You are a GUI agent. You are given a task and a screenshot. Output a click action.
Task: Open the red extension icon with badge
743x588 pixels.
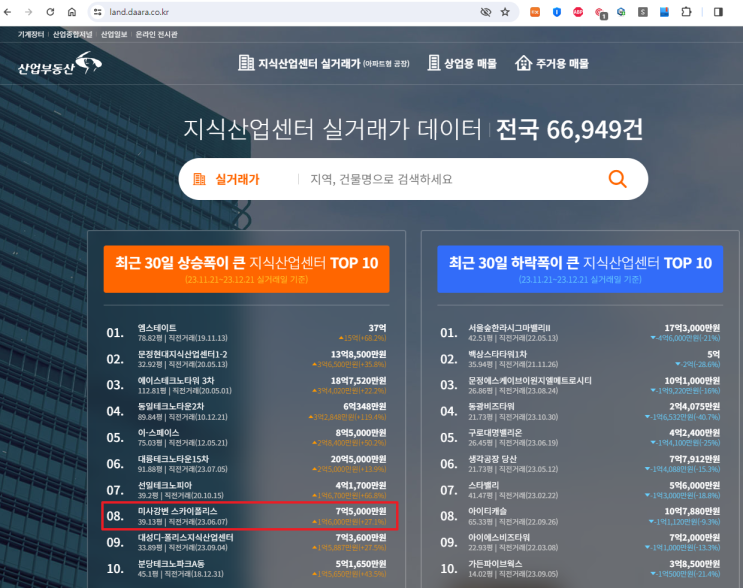coord(600,13)
